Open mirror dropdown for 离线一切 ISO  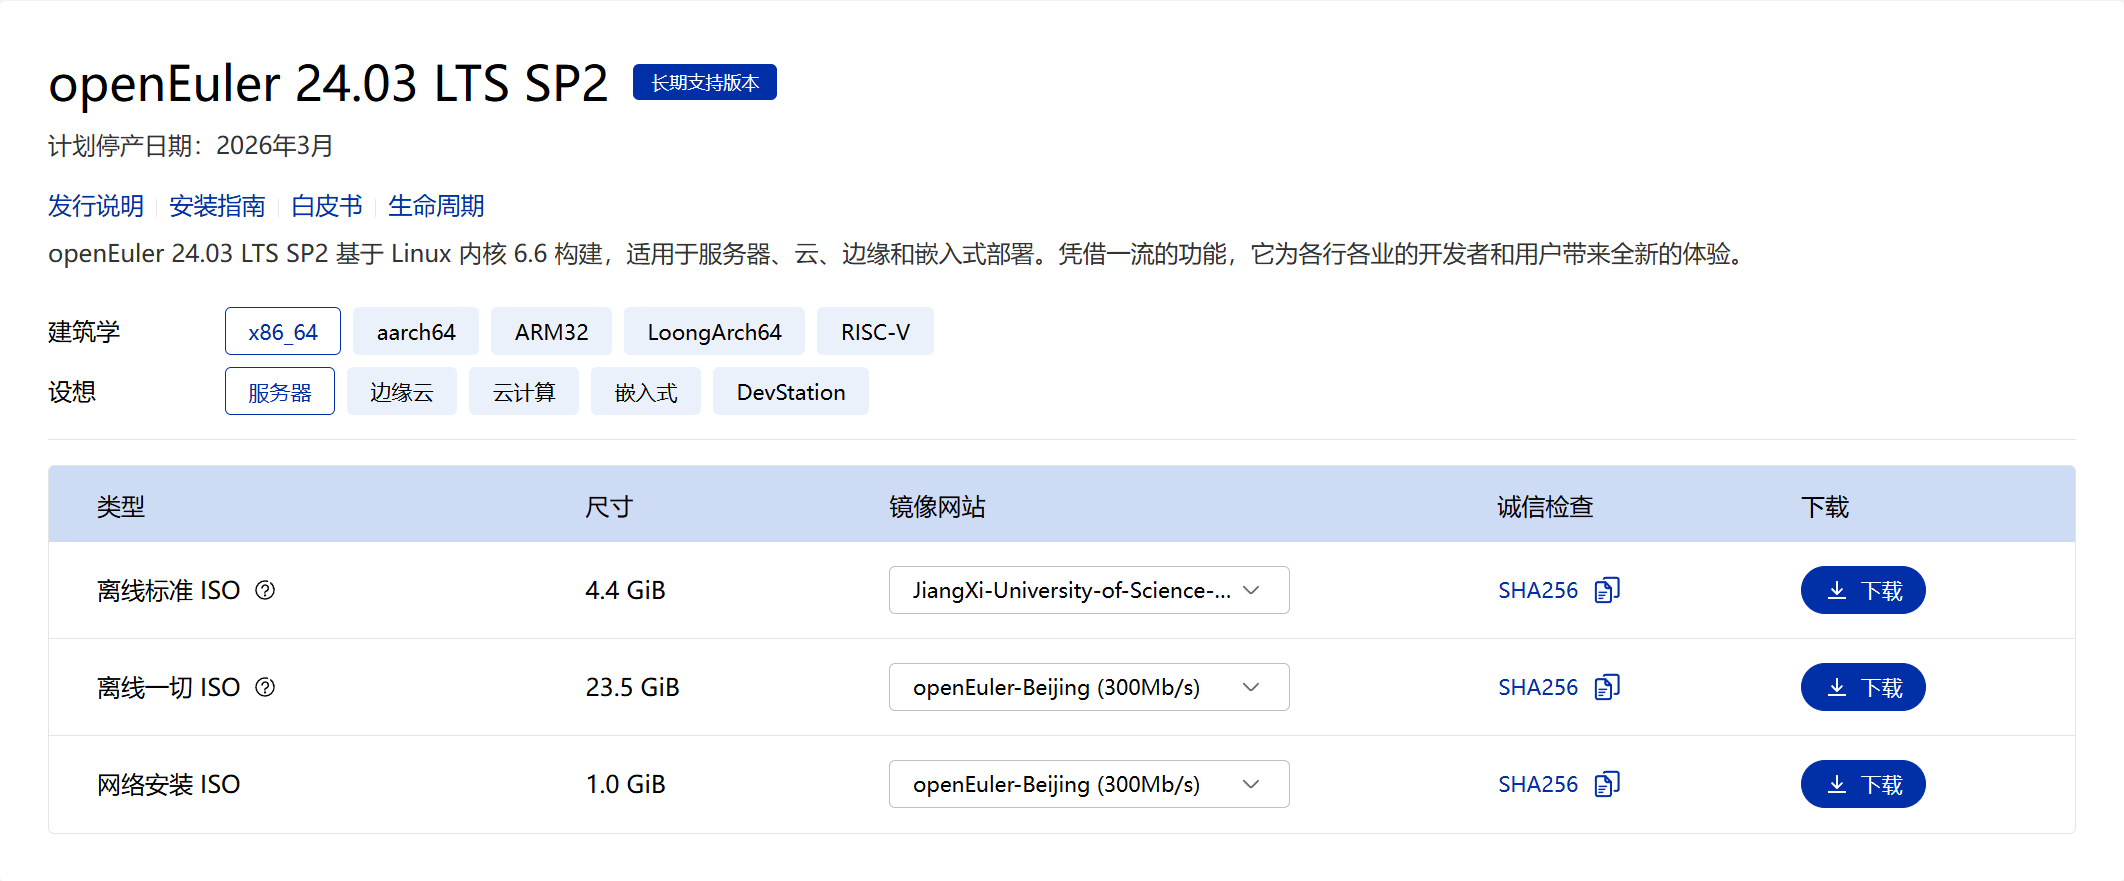point(1089,687)
